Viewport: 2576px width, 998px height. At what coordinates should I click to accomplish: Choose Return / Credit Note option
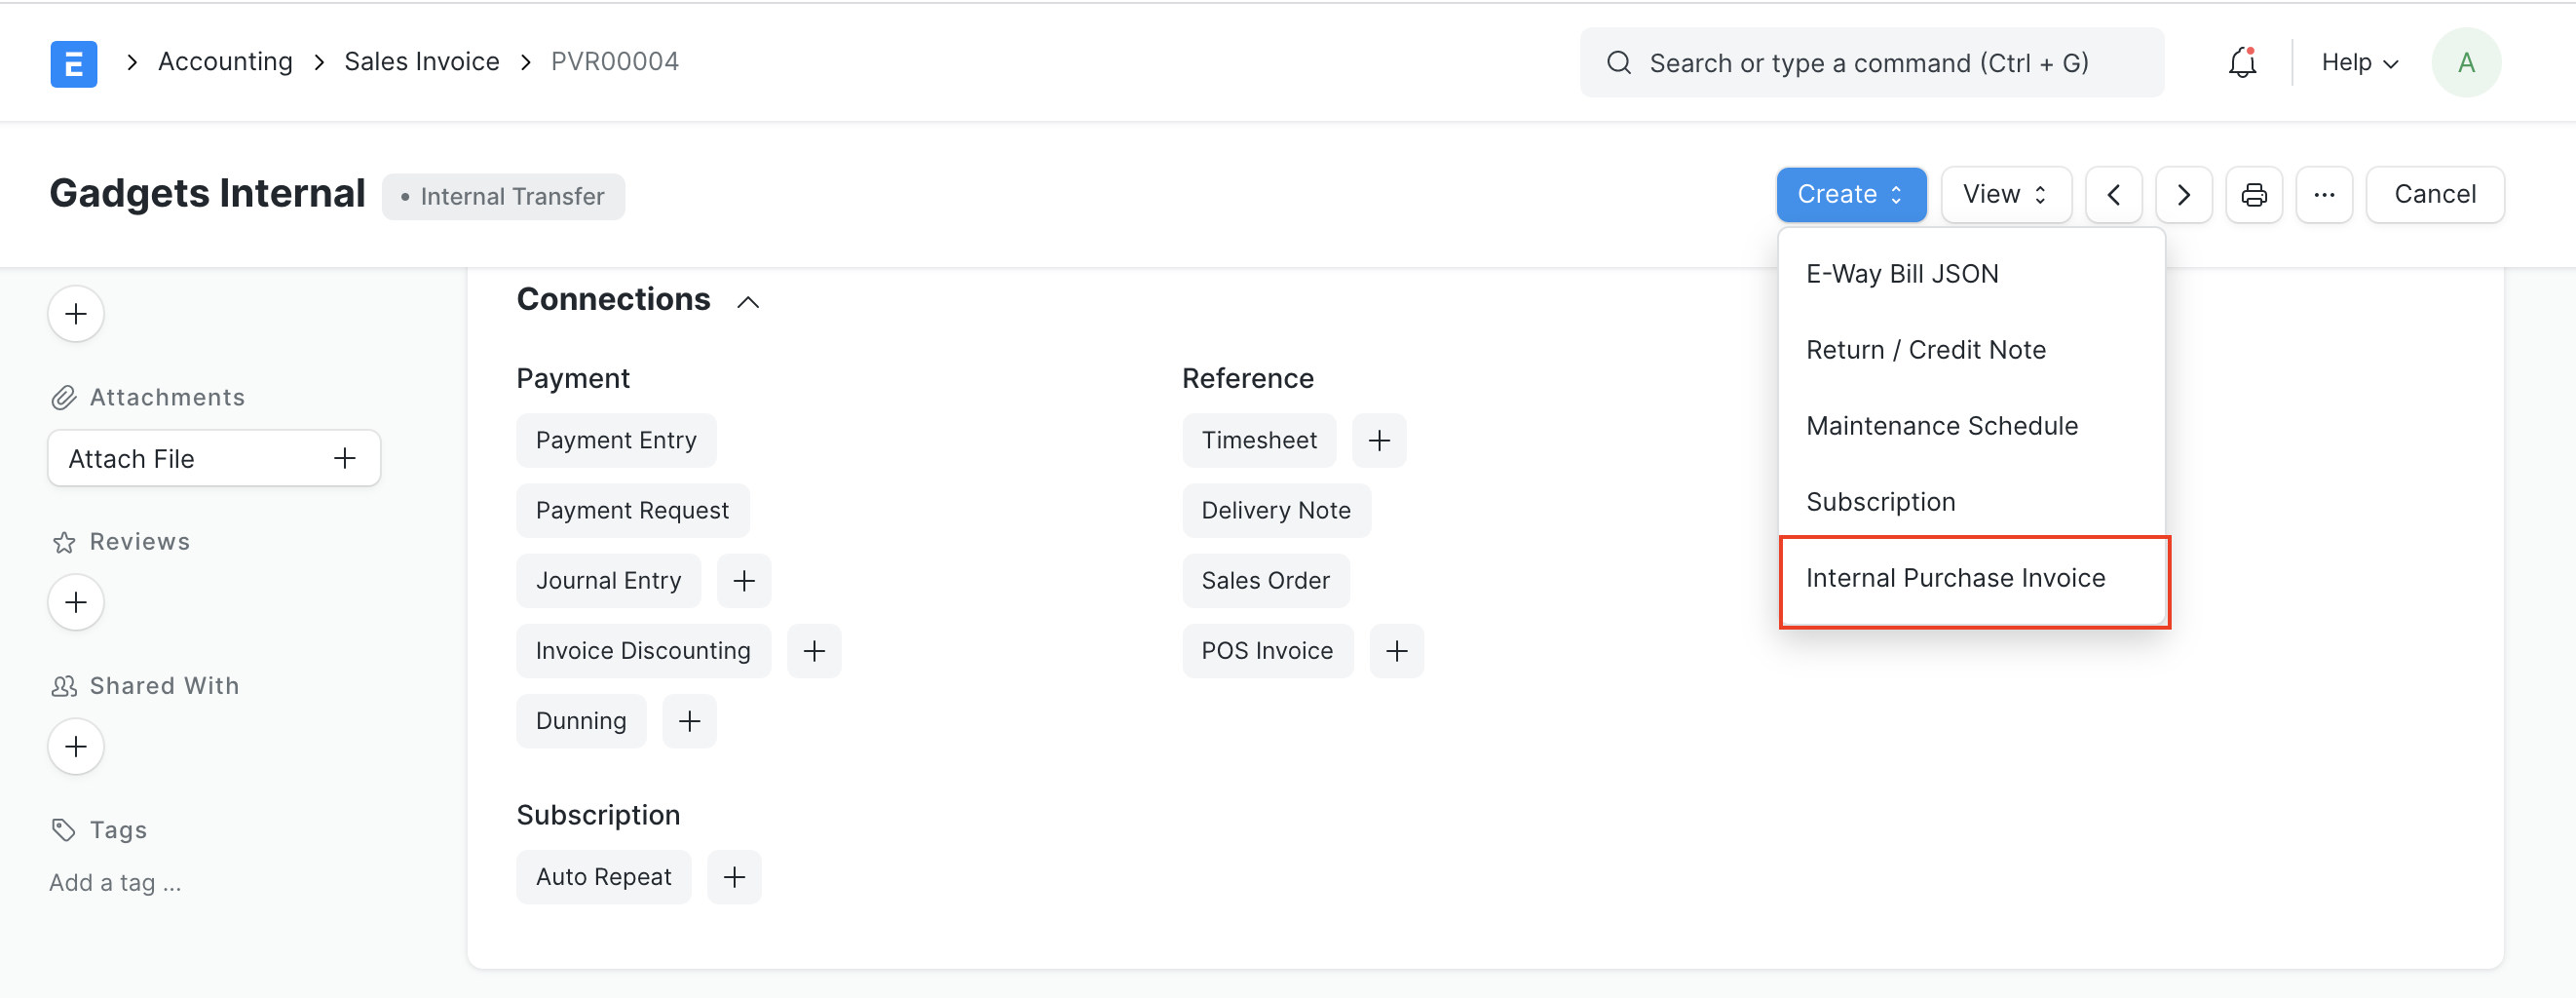click(1925, 350)
